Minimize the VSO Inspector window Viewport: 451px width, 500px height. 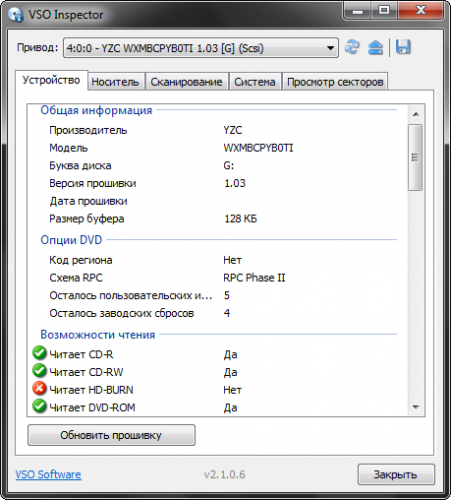click(x=358, y=11)
